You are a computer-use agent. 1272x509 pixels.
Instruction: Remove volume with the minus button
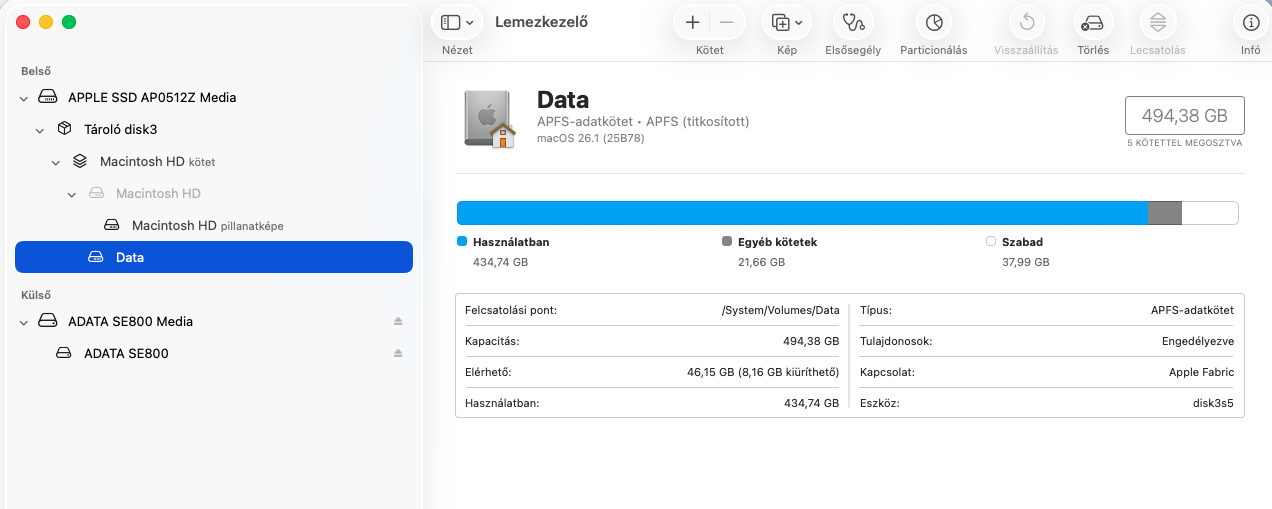(727, 22)
